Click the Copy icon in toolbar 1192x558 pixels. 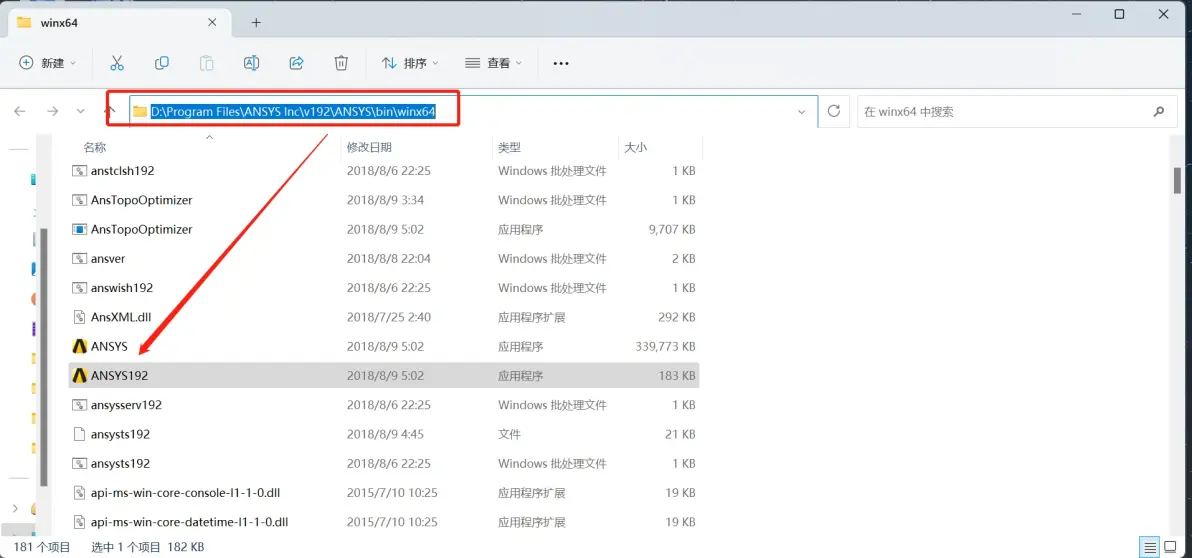[161, 63]
